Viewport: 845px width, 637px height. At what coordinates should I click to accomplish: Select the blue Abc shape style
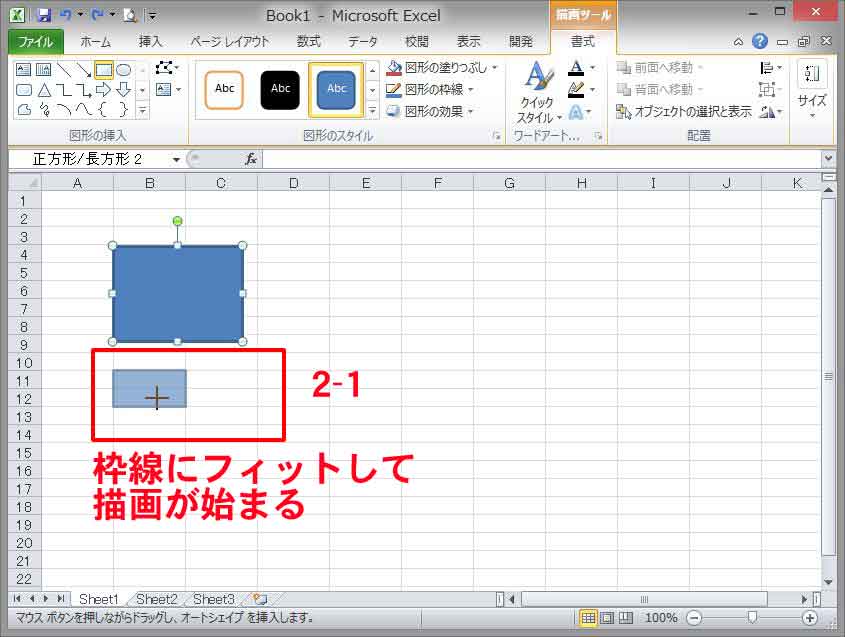click(x=336, y=89)
